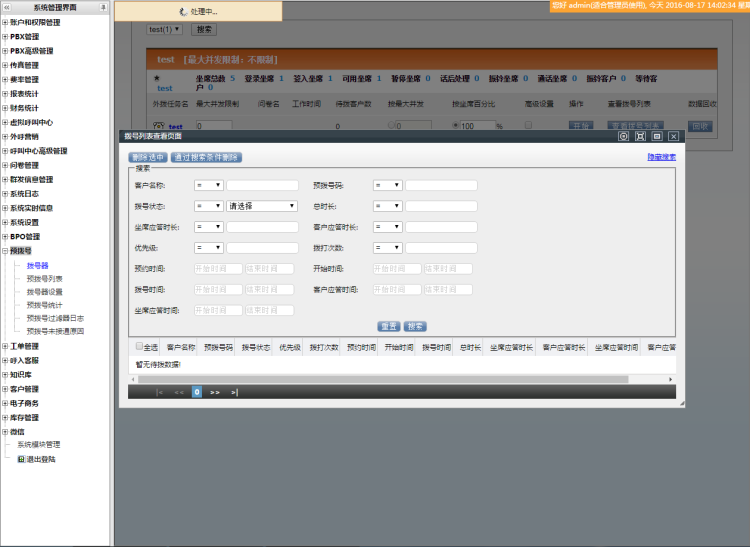Open 拨号器设置 in the sidebar
Screen dimensions: 750x547
44,292
